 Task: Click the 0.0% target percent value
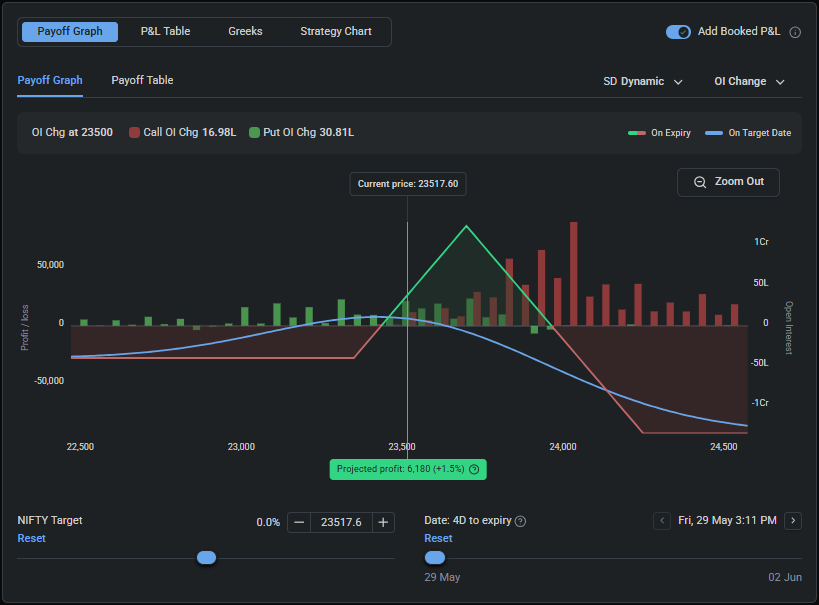pos(268,522)
